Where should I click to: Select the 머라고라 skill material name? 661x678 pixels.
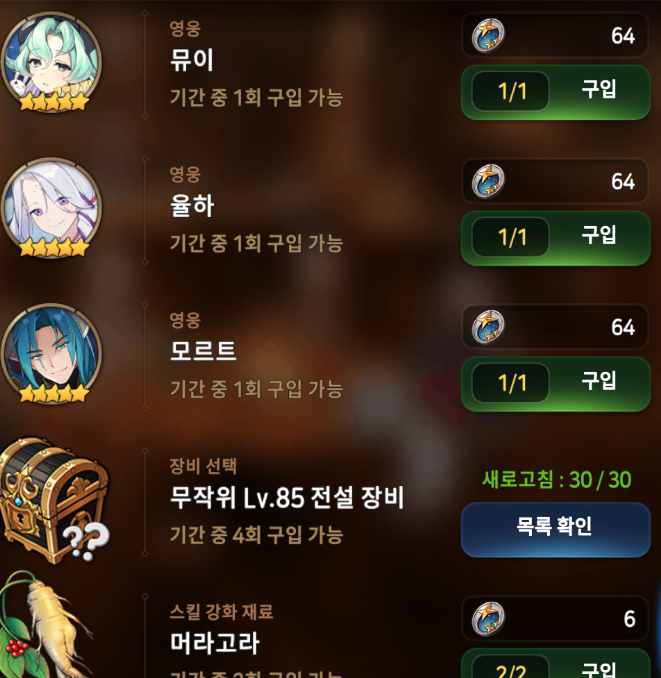(x=214, y=643)
